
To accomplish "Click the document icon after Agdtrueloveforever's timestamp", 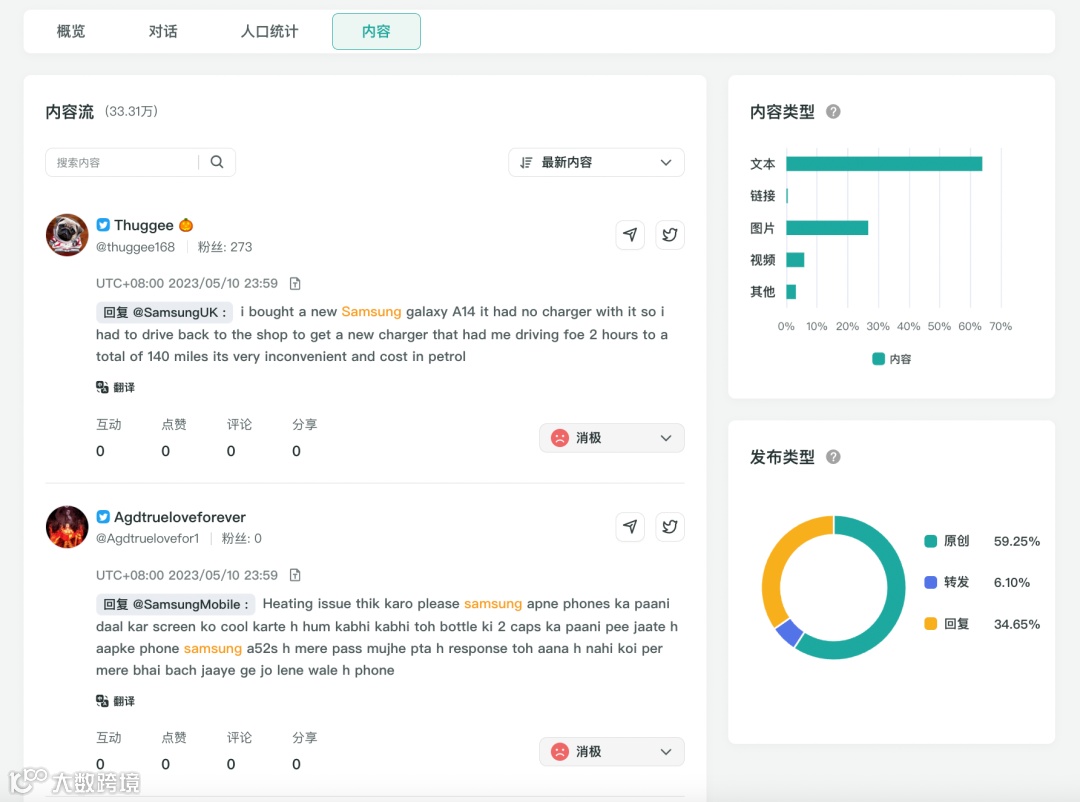I will point(295,575).
